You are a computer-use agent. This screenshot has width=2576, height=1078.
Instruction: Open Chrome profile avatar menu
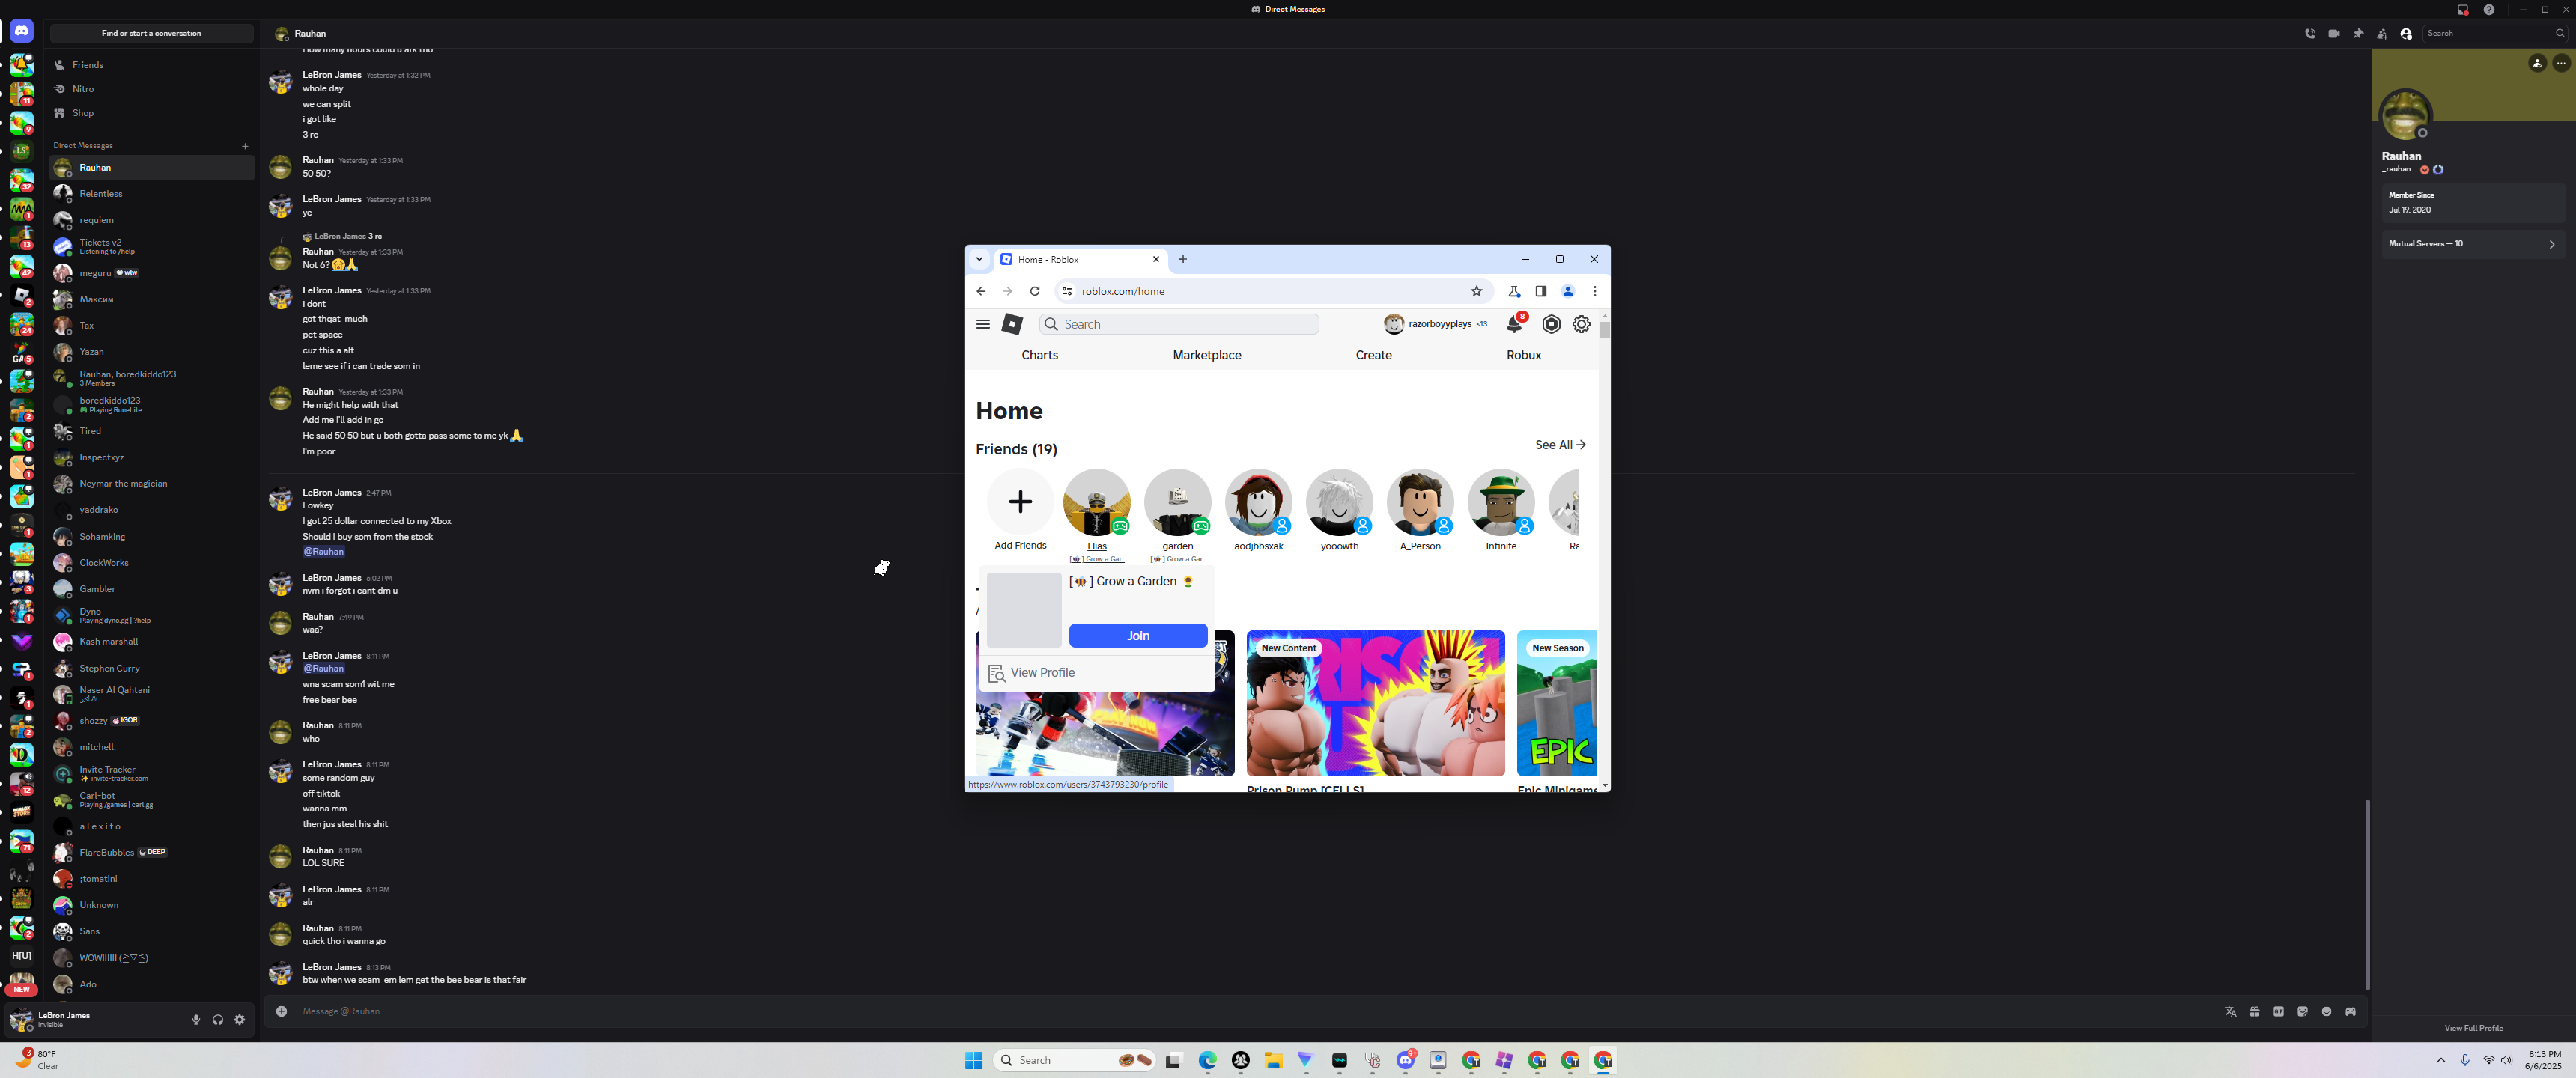coord(1568,292)
